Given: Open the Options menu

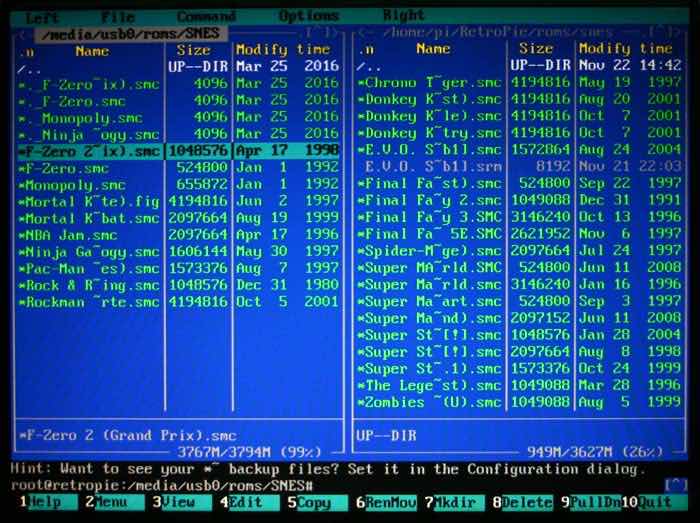Looking at the screenshot, I should 309,17.
